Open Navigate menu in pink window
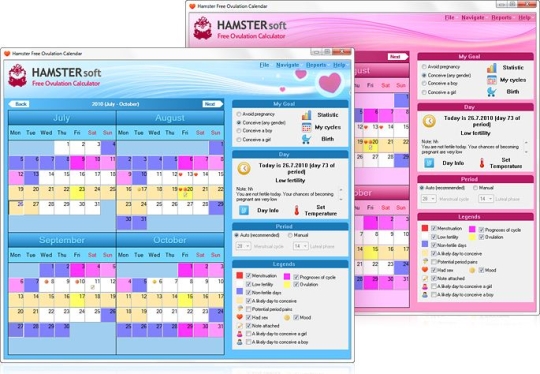The image size is (540, 374). pyautogui.click(x=473, y=18)
